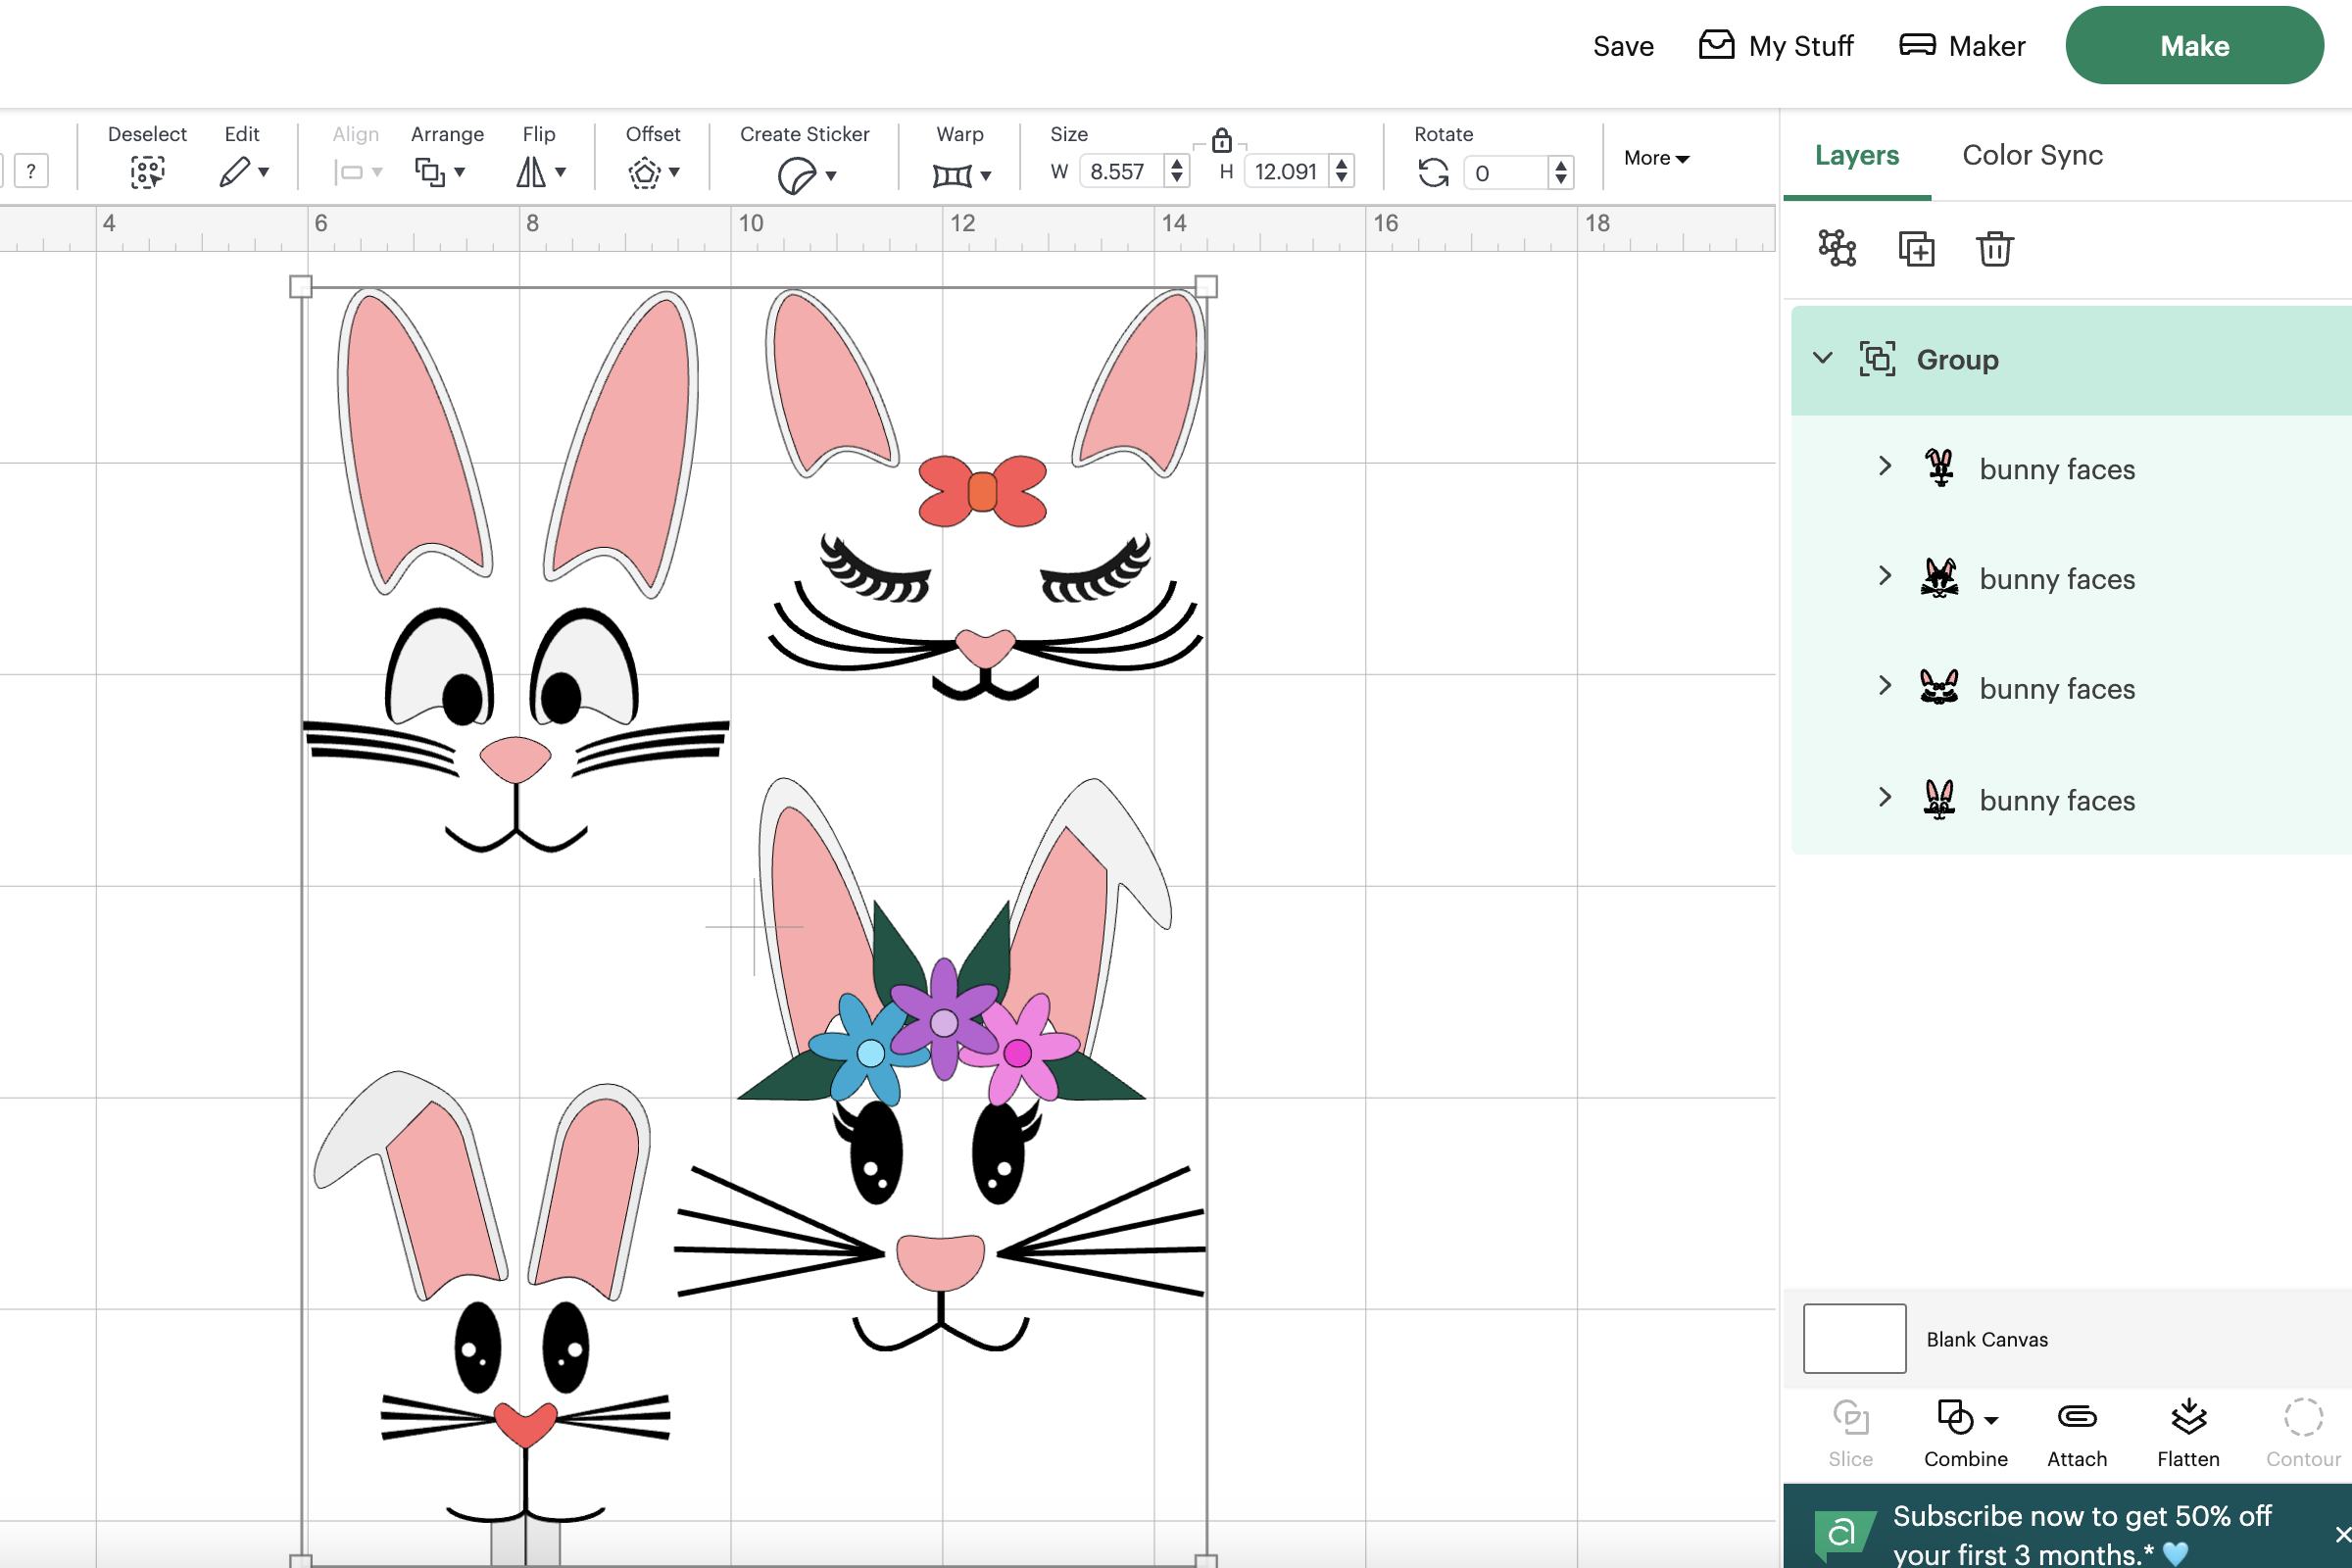
Task: Open the Combine dropdown arrow
Action: [1991, 1420]
